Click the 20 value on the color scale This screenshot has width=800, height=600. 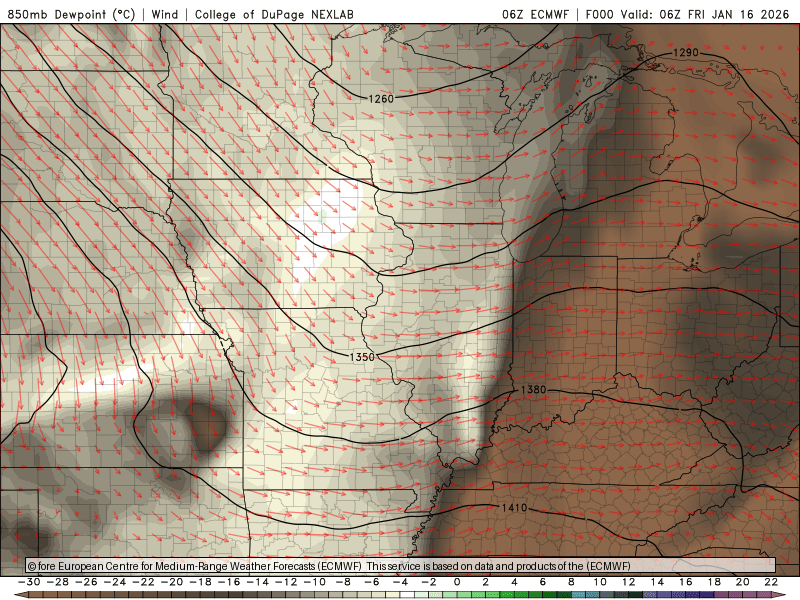pyautogui.click(x=743, y=582)
